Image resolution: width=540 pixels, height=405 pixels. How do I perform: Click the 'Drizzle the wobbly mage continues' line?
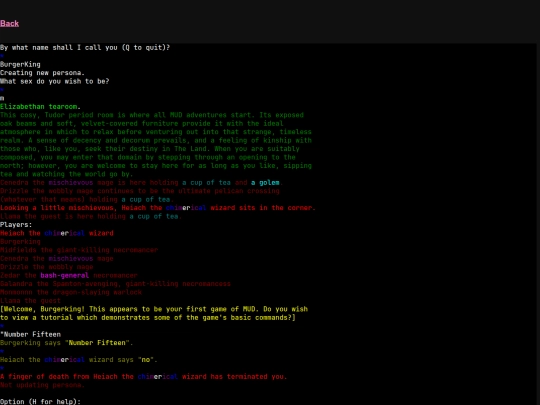point(140,191)
